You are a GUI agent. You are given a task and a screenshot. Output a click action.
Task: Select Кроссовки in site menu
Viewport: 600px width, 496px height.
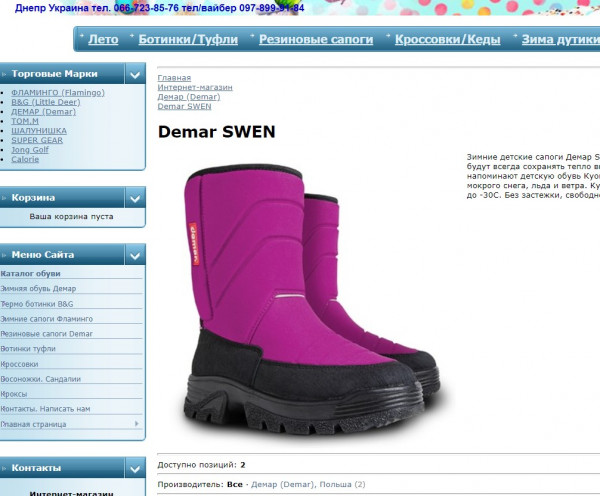[x=19, y=364]
